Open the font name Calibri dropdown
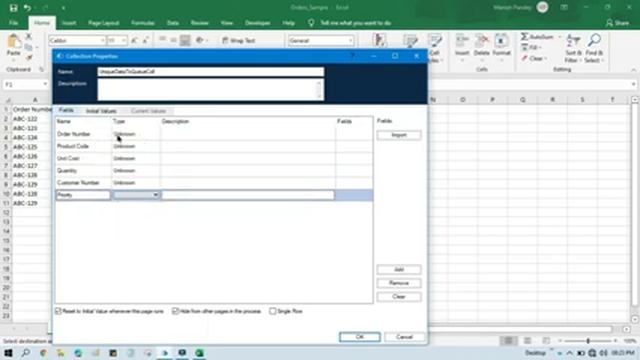This screenshot has height=360, width=640. pyautogui.click(x=102, y=40)
